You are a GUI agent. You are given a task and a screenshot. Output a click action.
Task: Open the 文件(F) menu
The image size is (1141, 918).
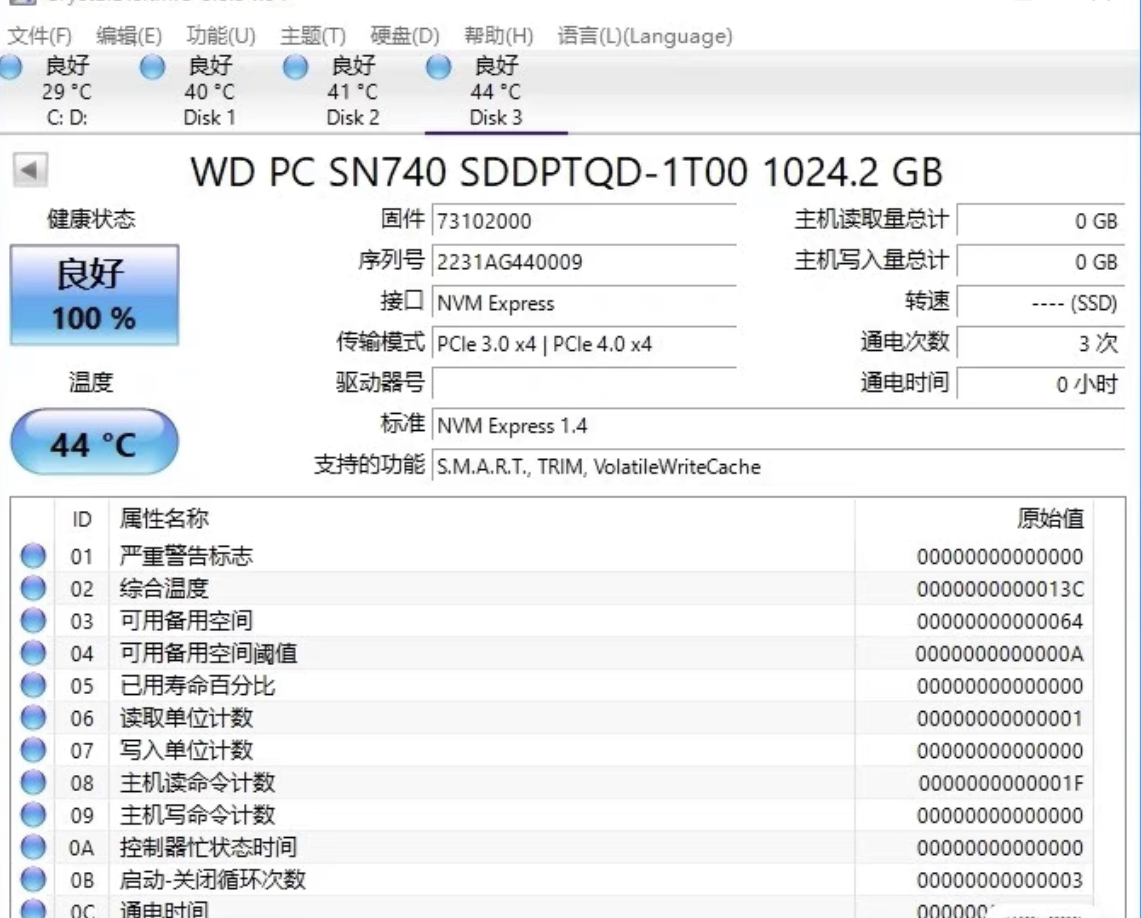point(39,36)
